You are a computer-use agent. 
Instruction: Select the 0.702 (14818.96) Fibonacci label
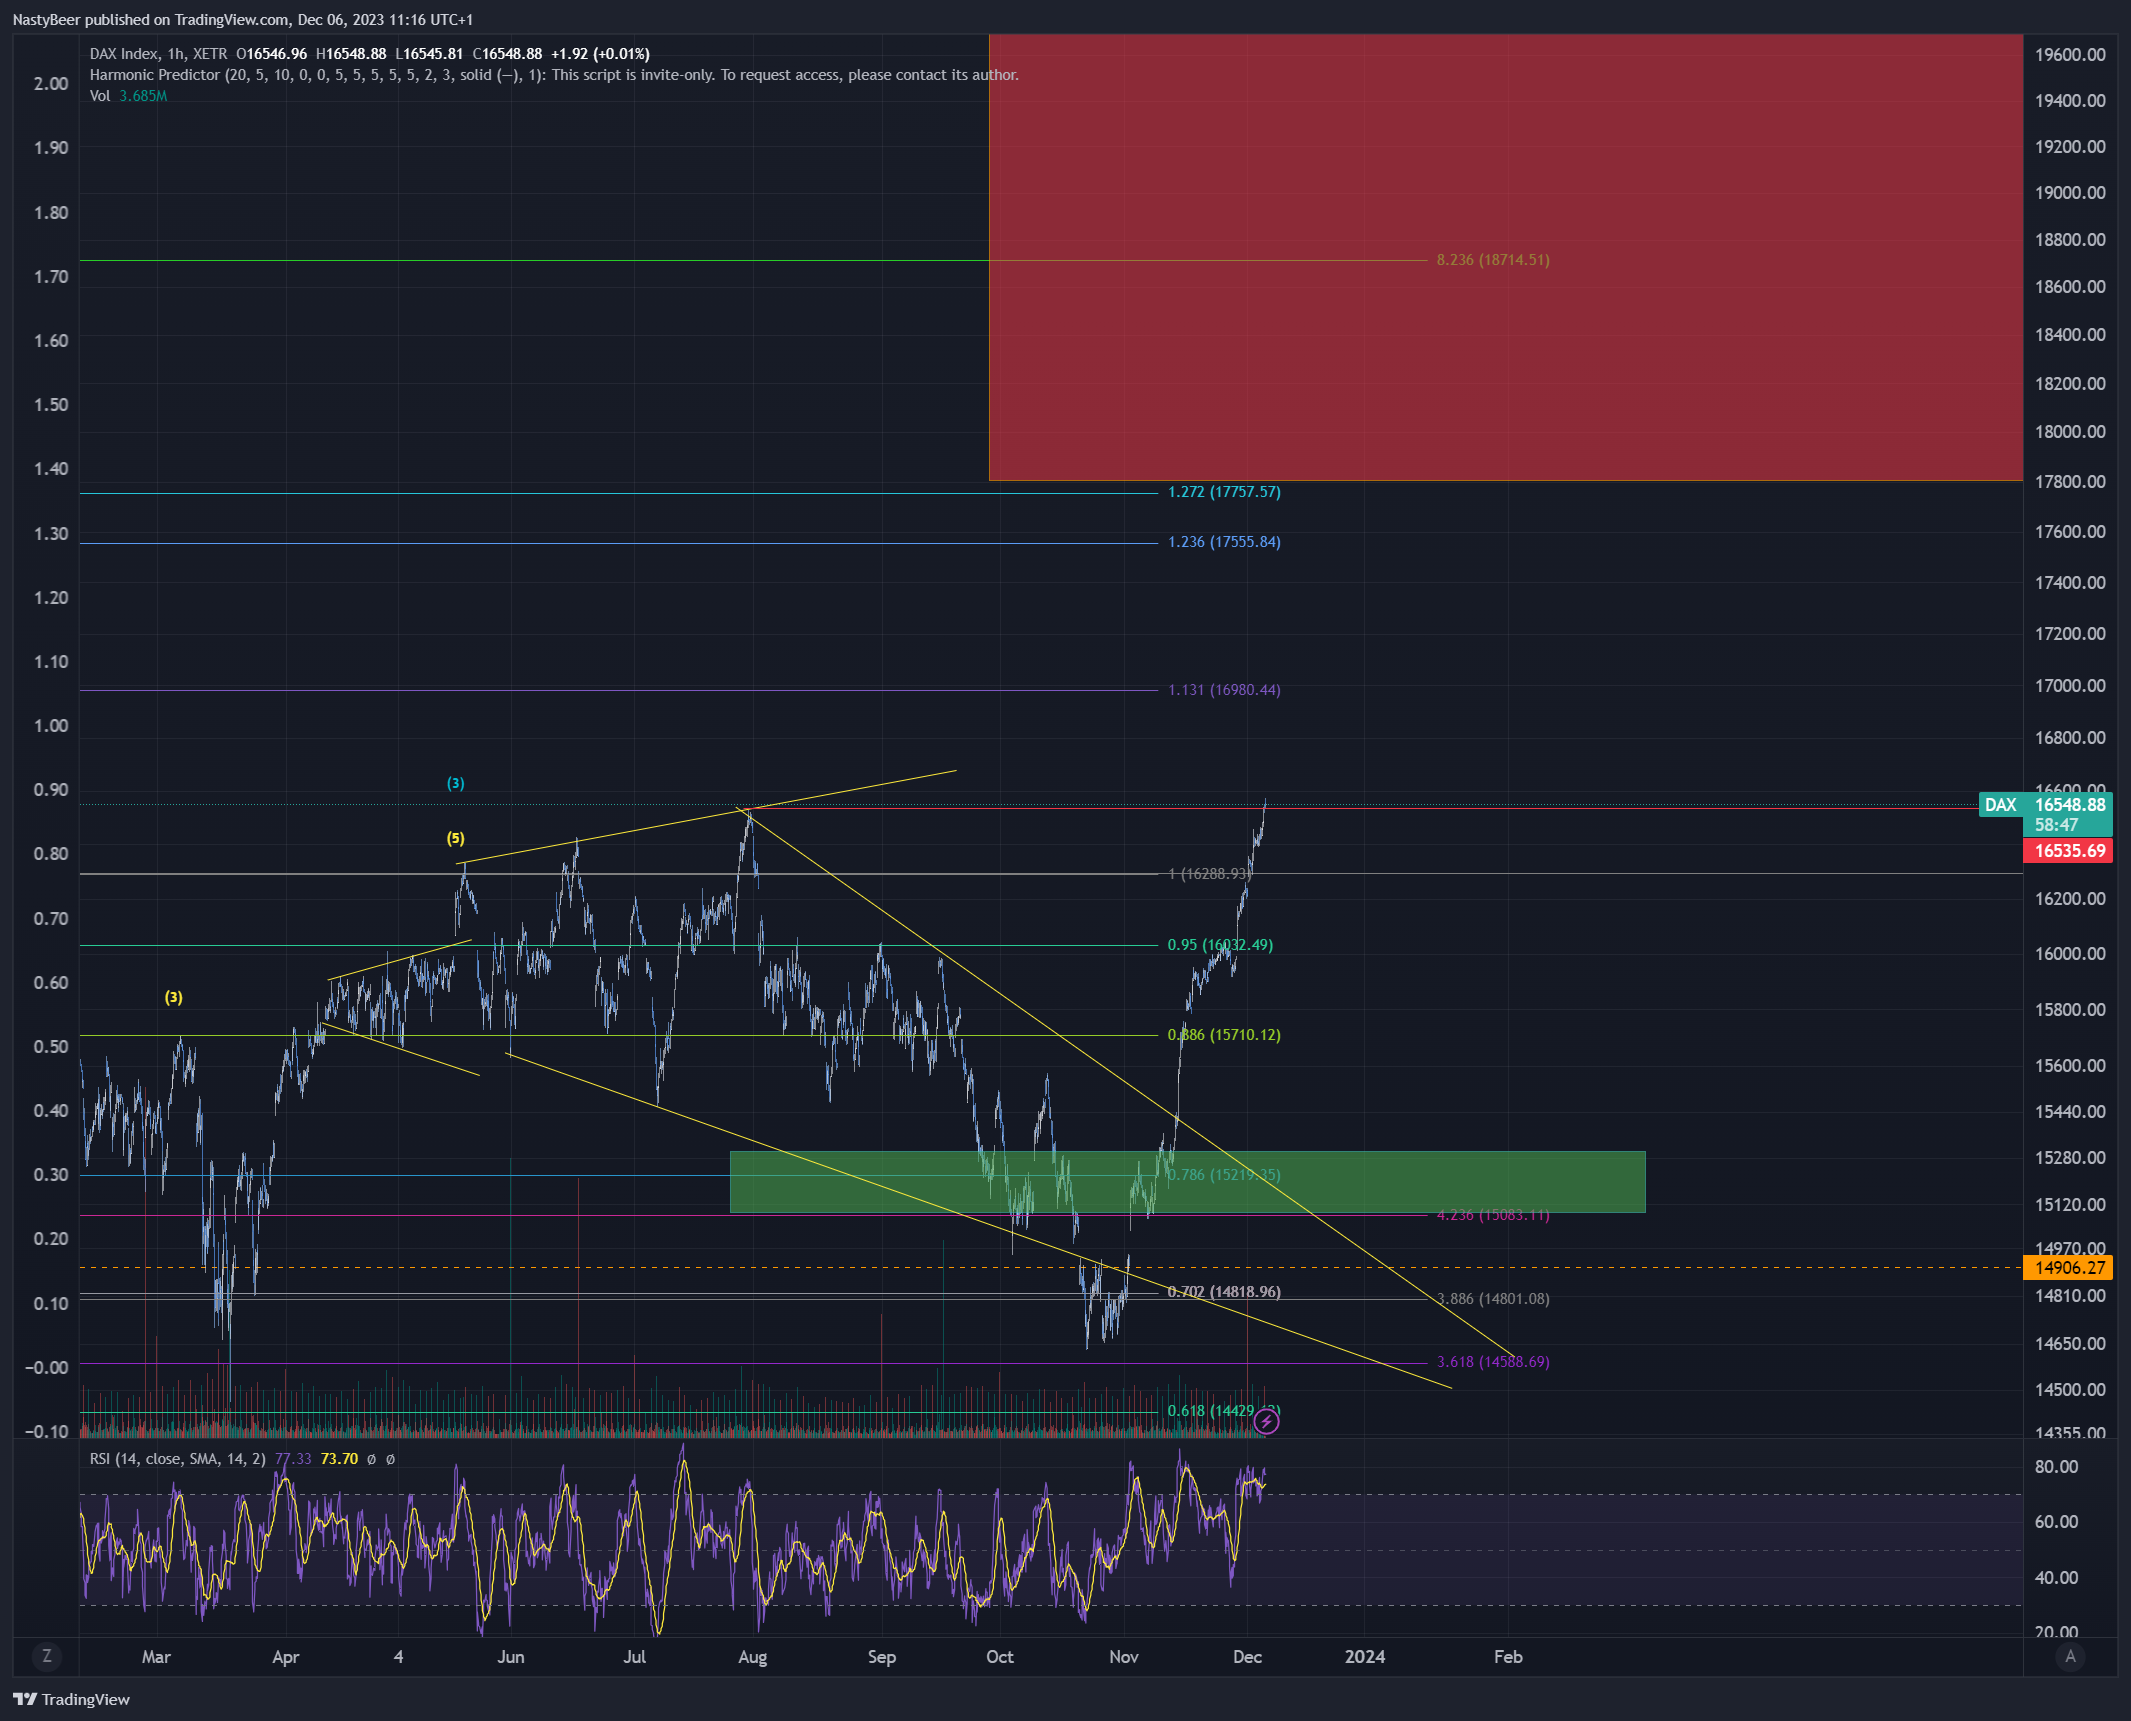[1224, 1292]
